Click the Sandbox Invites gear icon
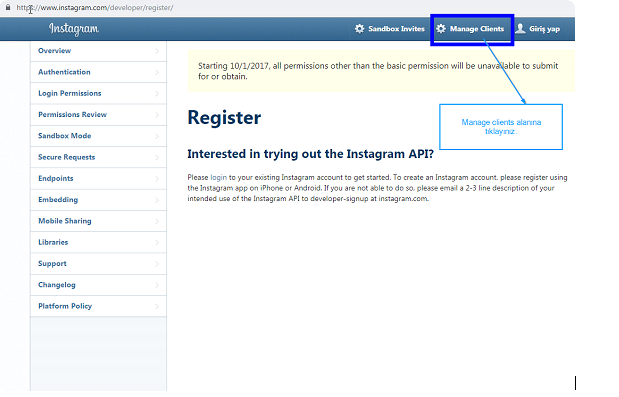 [x=359, y=29]
